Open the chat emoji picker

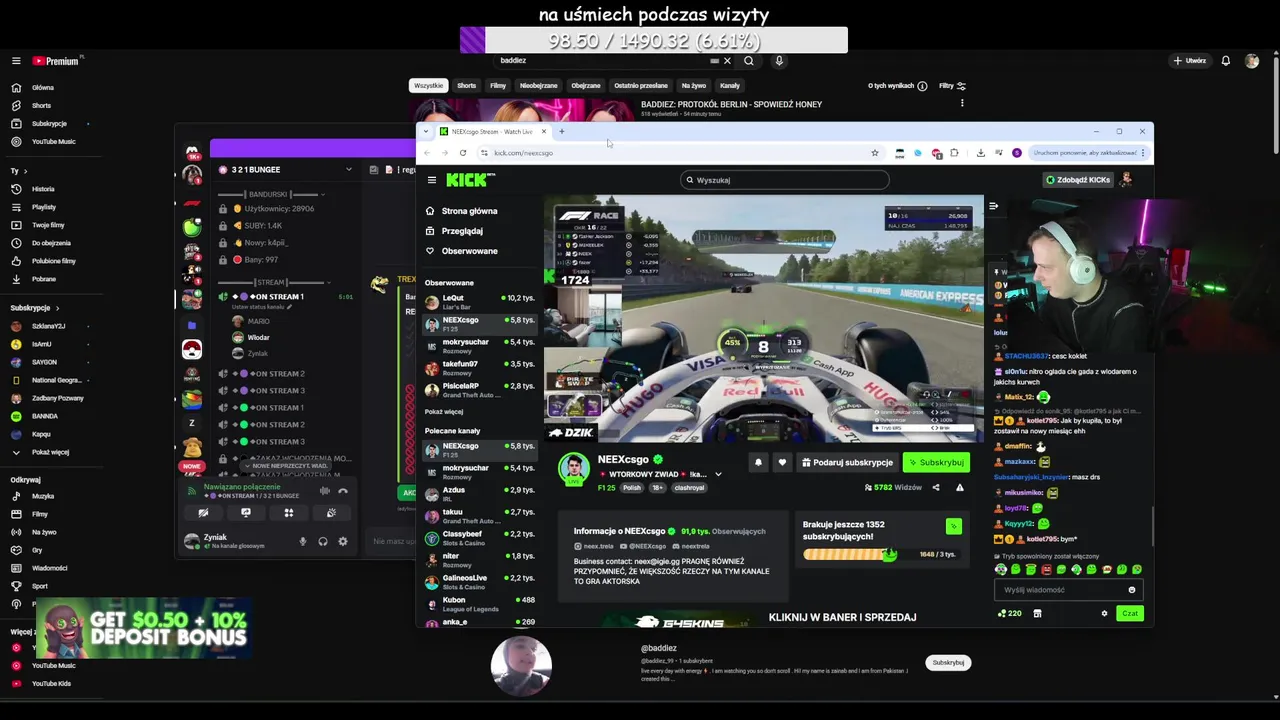click(1132, 590)
